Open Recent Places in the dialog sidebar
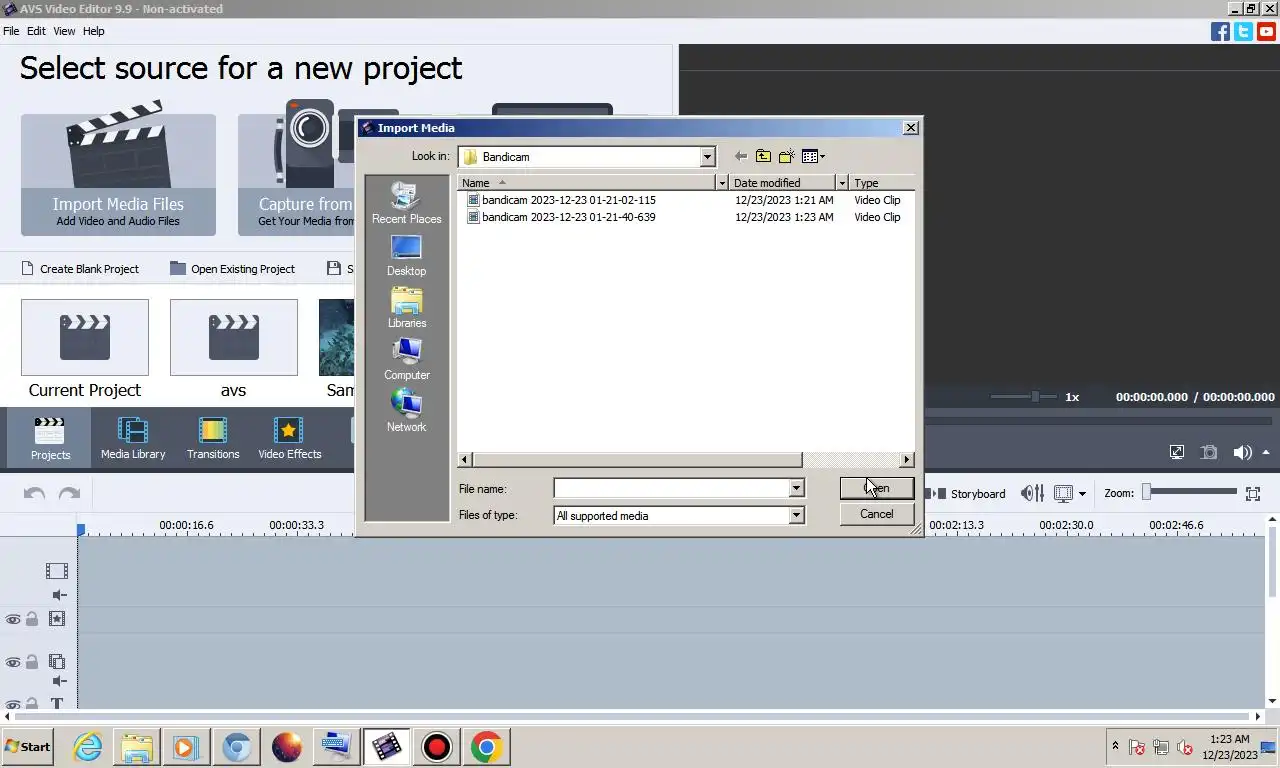1280x768 pixels. click(406, 203)
